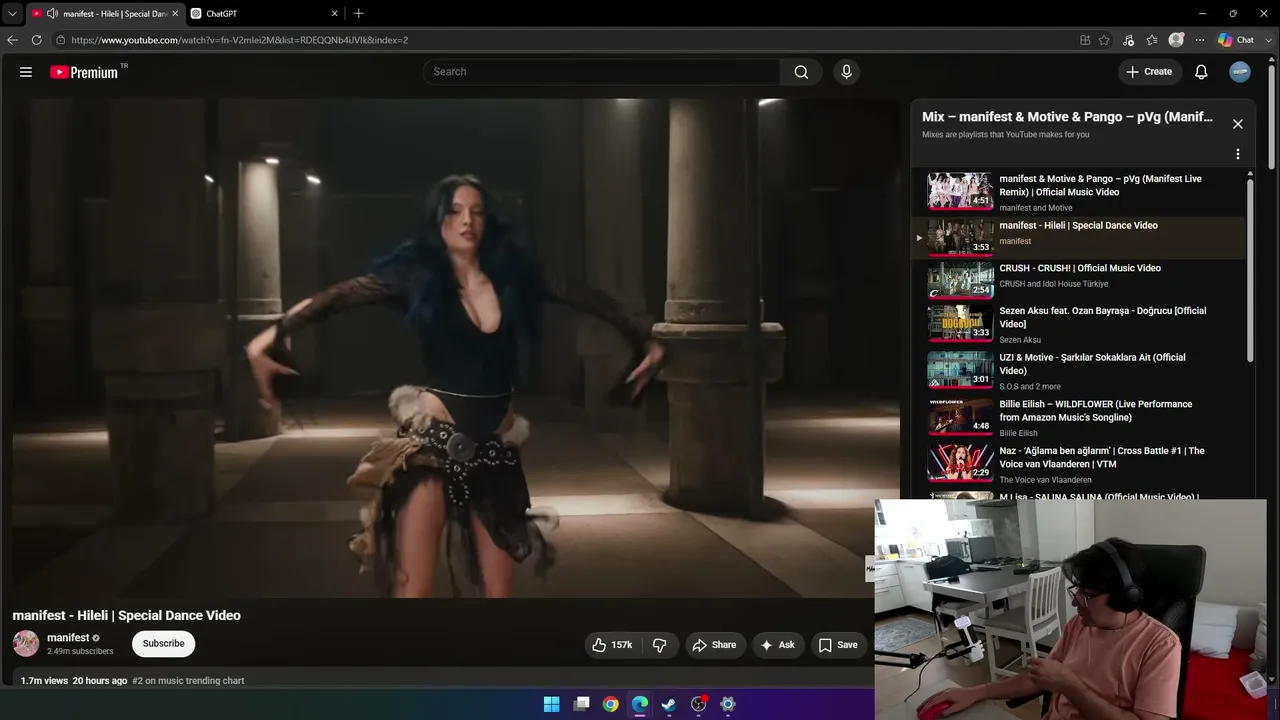The image size is (1280, 720).
Task: Open the YouTube account avatar menu
Action: 1240,72
